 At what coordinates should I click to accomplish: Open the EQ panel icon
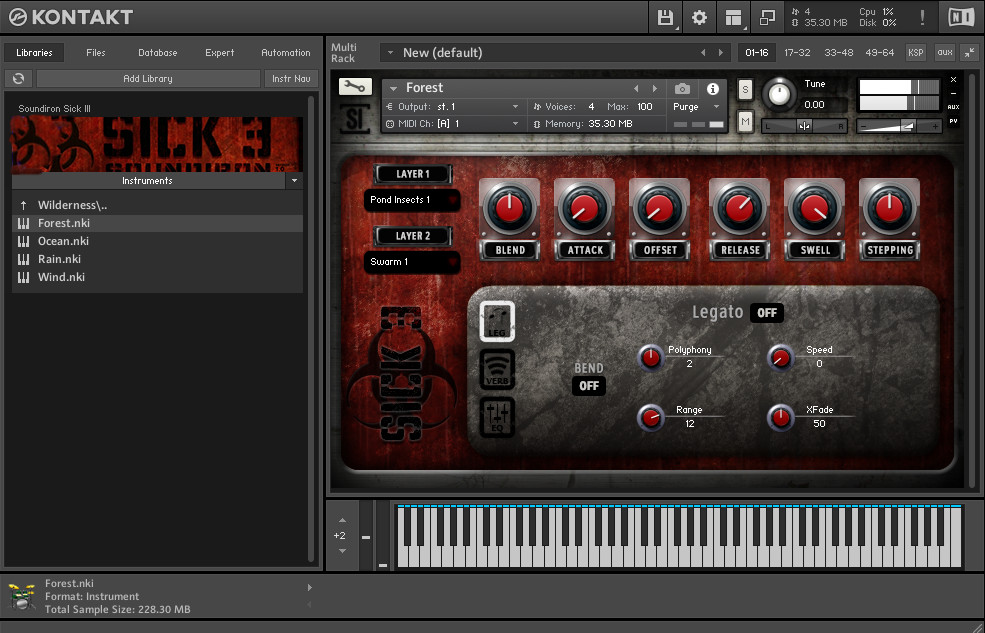pos(497,417)
